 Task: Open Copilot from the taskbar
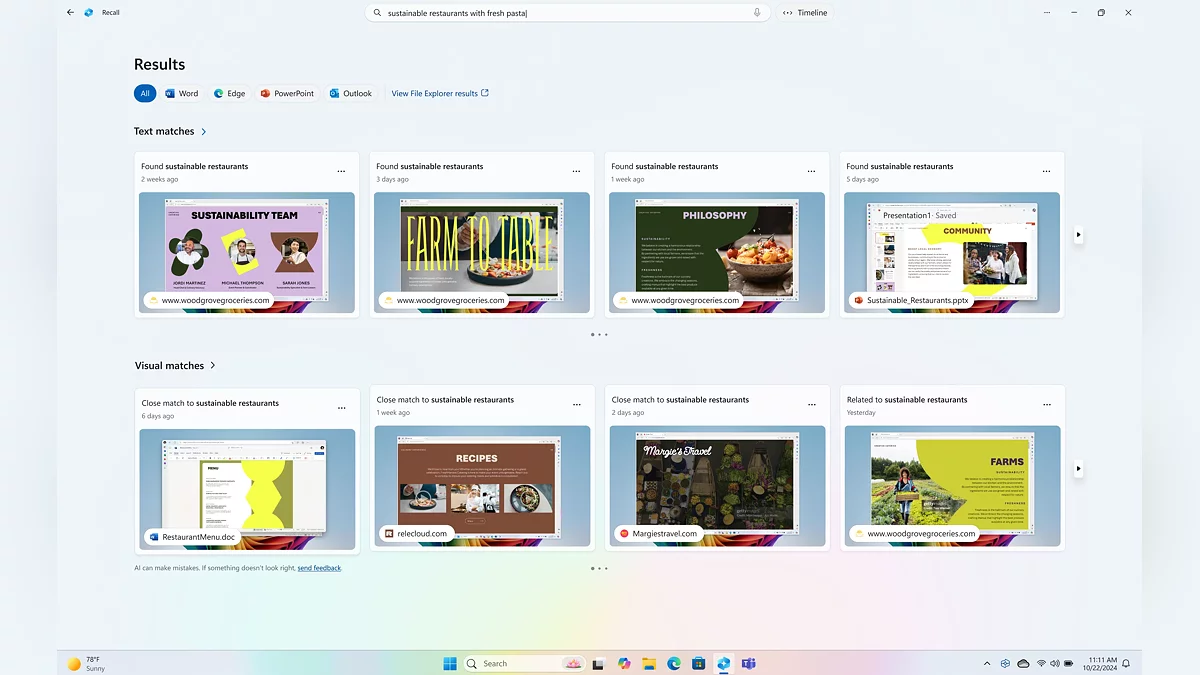(624, 663)
